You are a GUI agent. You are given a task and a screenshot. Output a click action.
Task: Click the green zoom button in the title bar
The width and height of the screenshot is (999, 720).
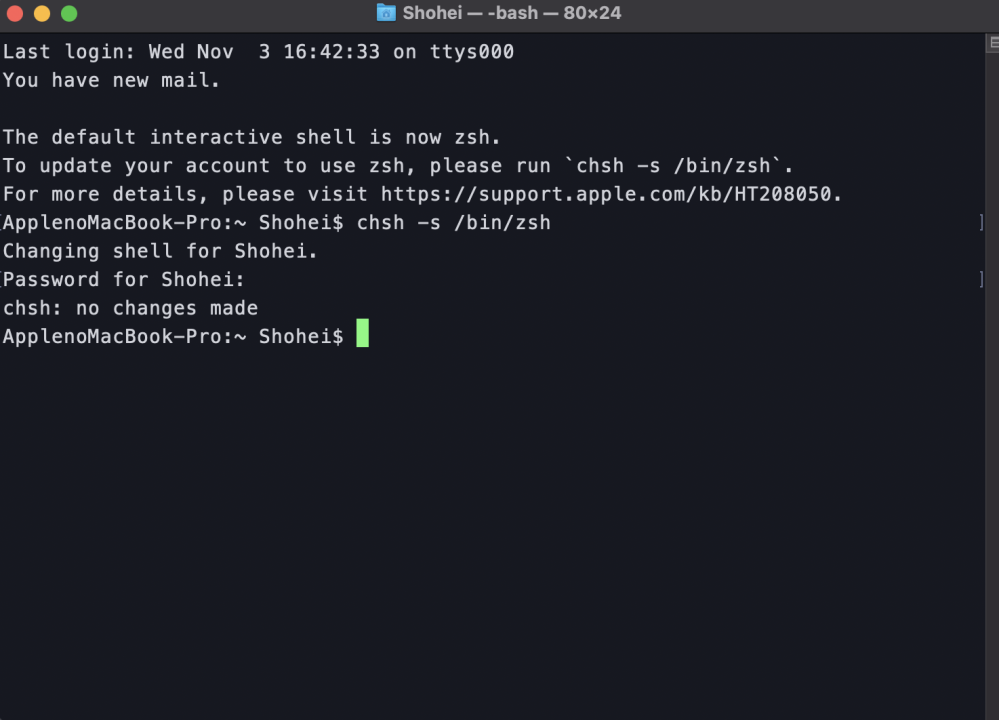[x=68, y=13]
